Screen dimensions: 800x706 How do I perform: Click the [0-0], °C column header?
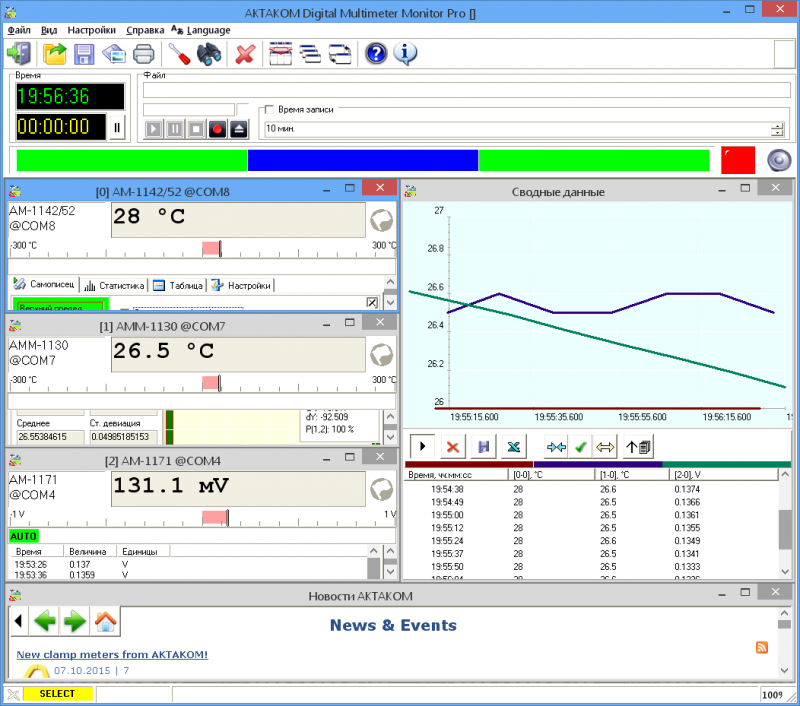point(552,475)
